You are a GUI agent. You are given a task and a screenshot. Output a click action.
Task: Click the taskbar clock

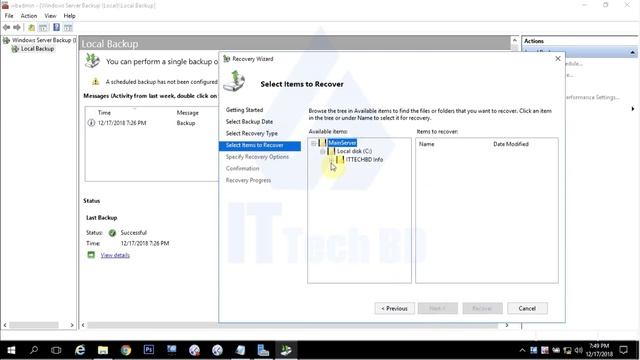tap(599, 350)
